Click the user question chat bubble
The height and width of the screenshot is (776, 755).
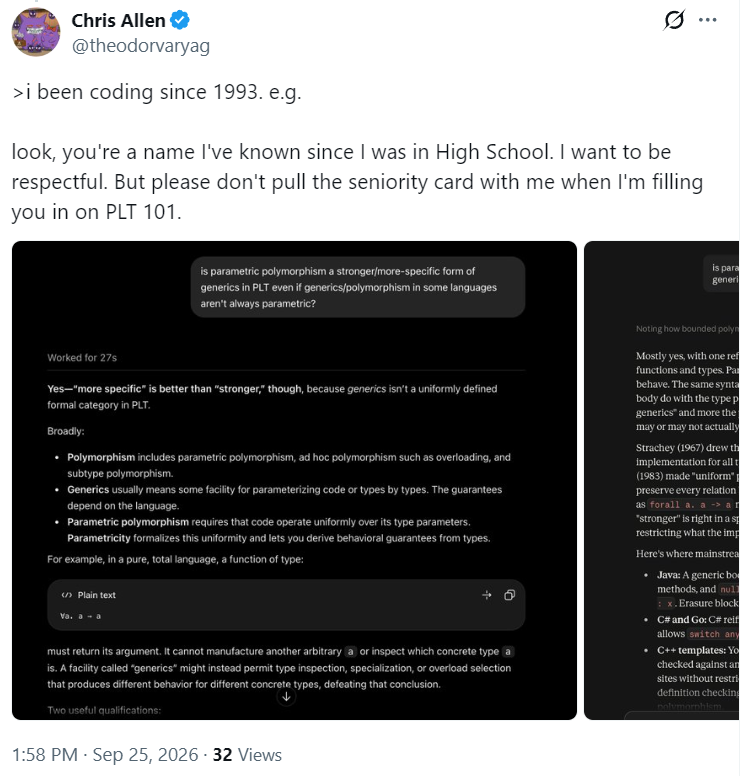click(x=358, y=287)
